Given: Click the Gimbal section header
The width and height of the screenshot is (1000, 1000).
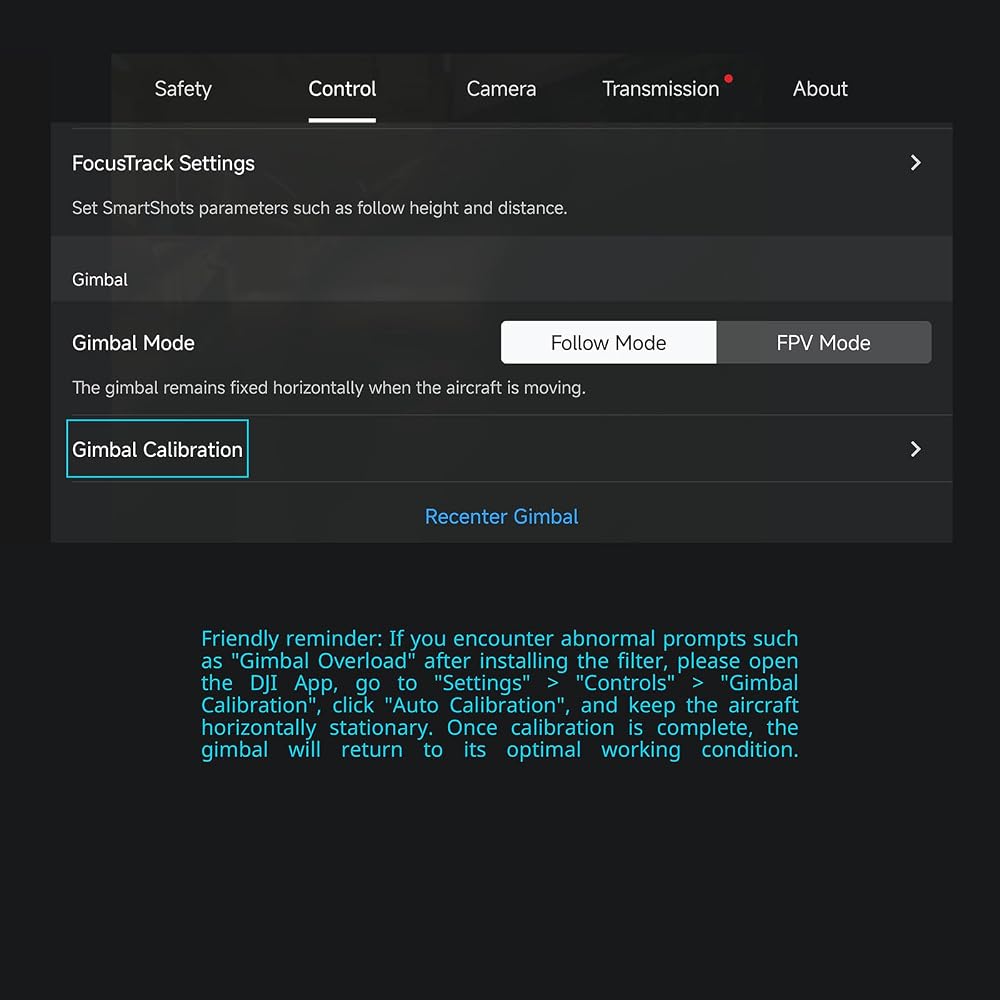Looking at the screenshot, I should tap(100, 279).
